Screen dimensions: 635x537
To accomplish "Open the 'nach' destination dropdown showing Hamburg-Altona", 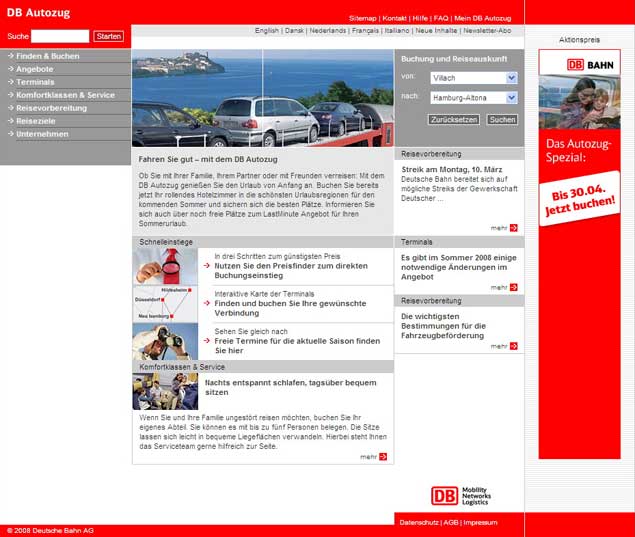I will point(474,98).
